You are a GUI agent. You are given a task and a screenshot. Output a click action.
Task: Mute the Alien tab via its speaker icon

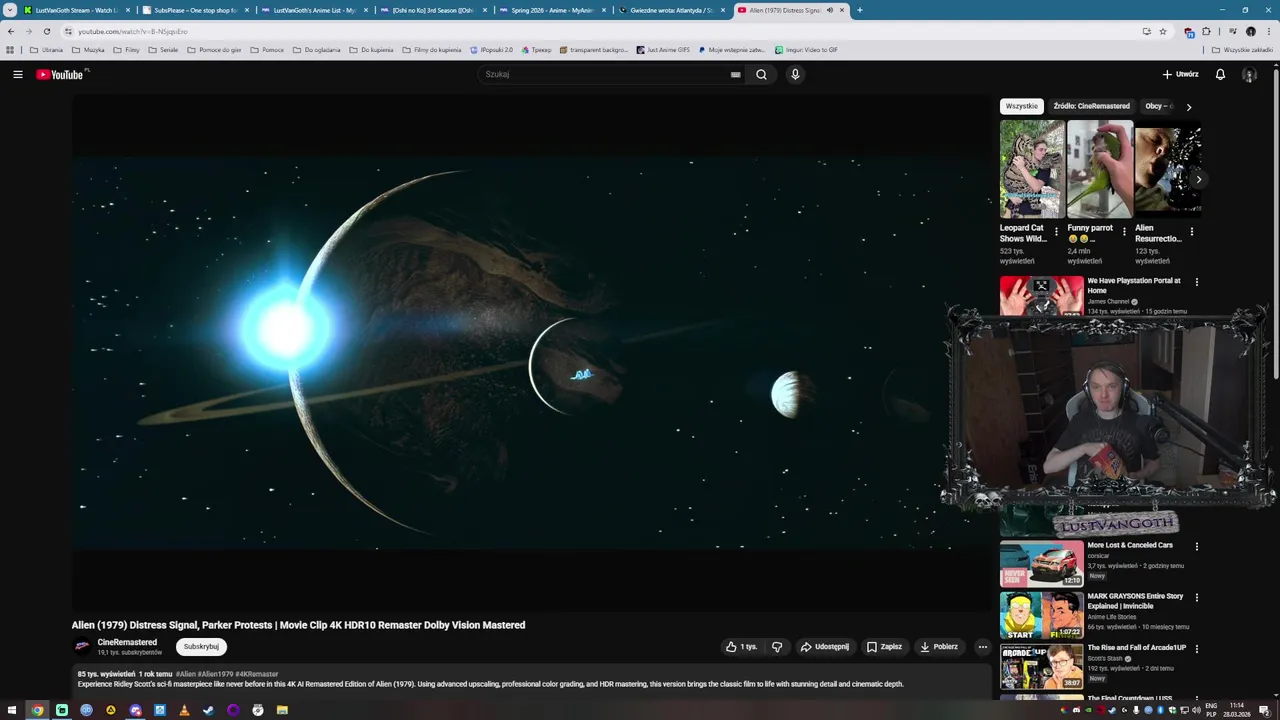[x=829, y=10]
